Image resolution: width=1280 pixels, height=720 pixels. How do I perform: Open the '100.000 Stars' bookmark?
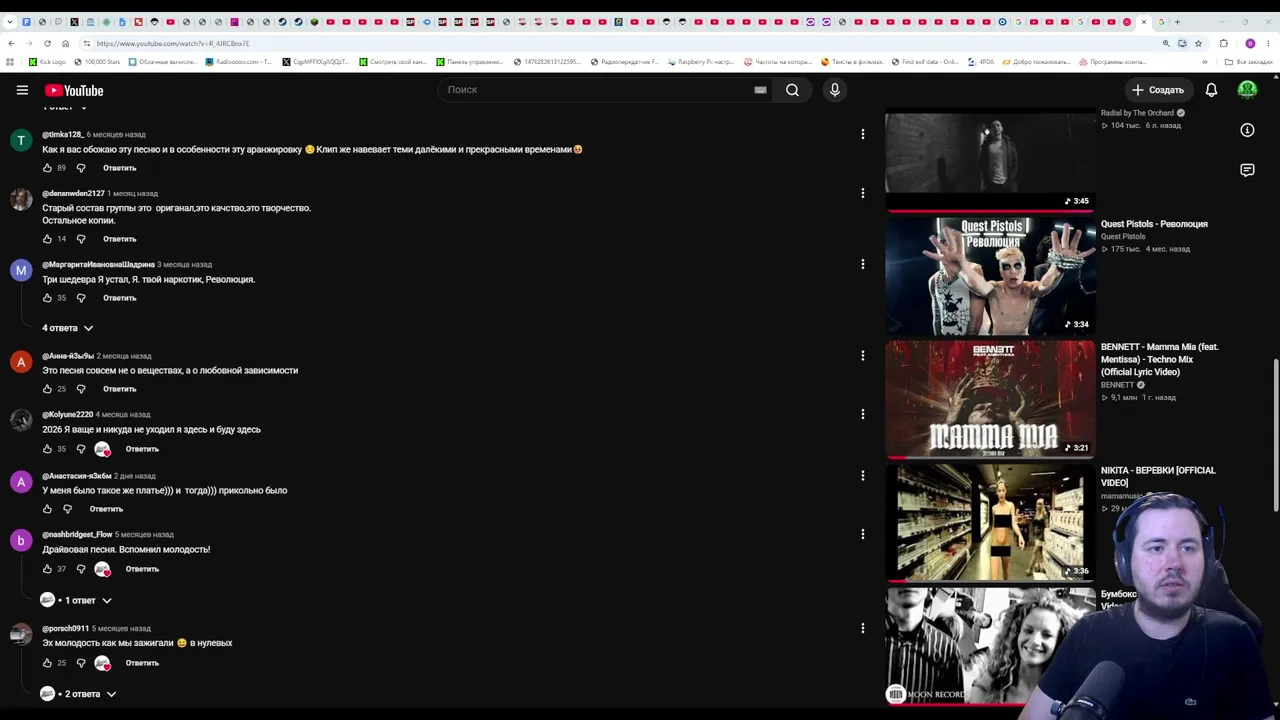click(x=97, y=62)
